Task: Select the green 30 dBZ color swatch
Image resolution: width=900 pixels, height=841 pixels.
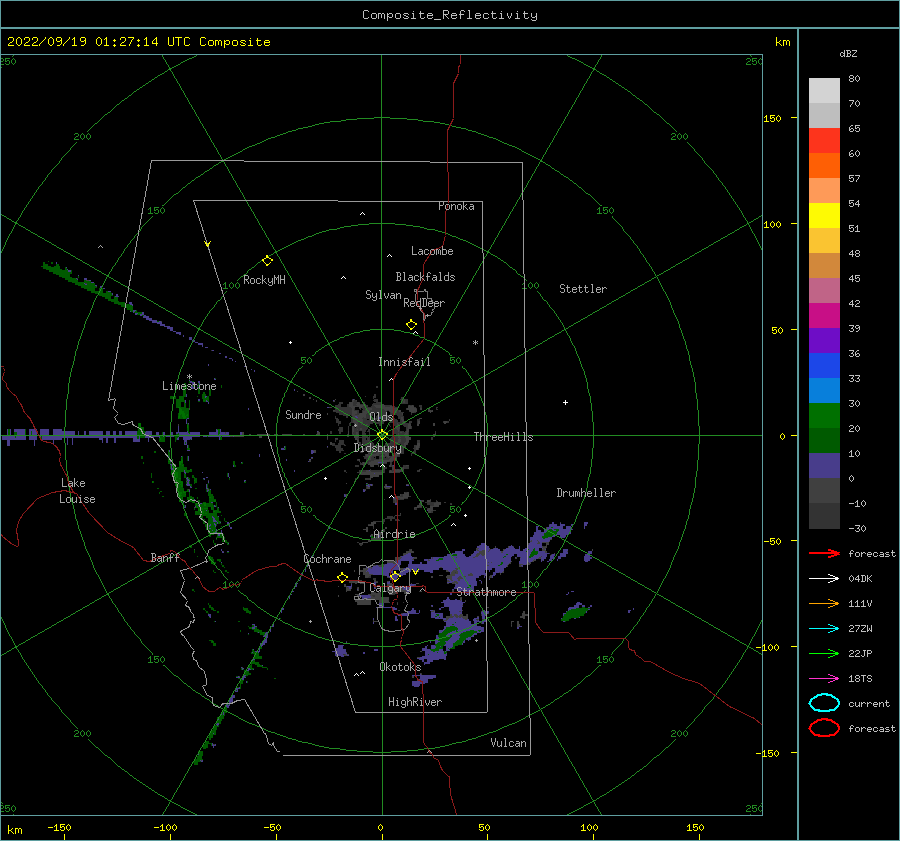Action: click(824, 416)
